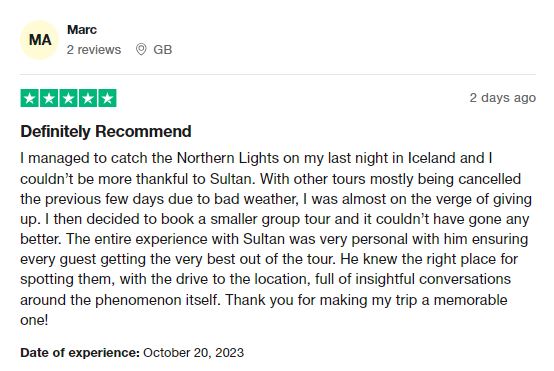Select the GB country label
Screen dimensions: 554x371
163,50
